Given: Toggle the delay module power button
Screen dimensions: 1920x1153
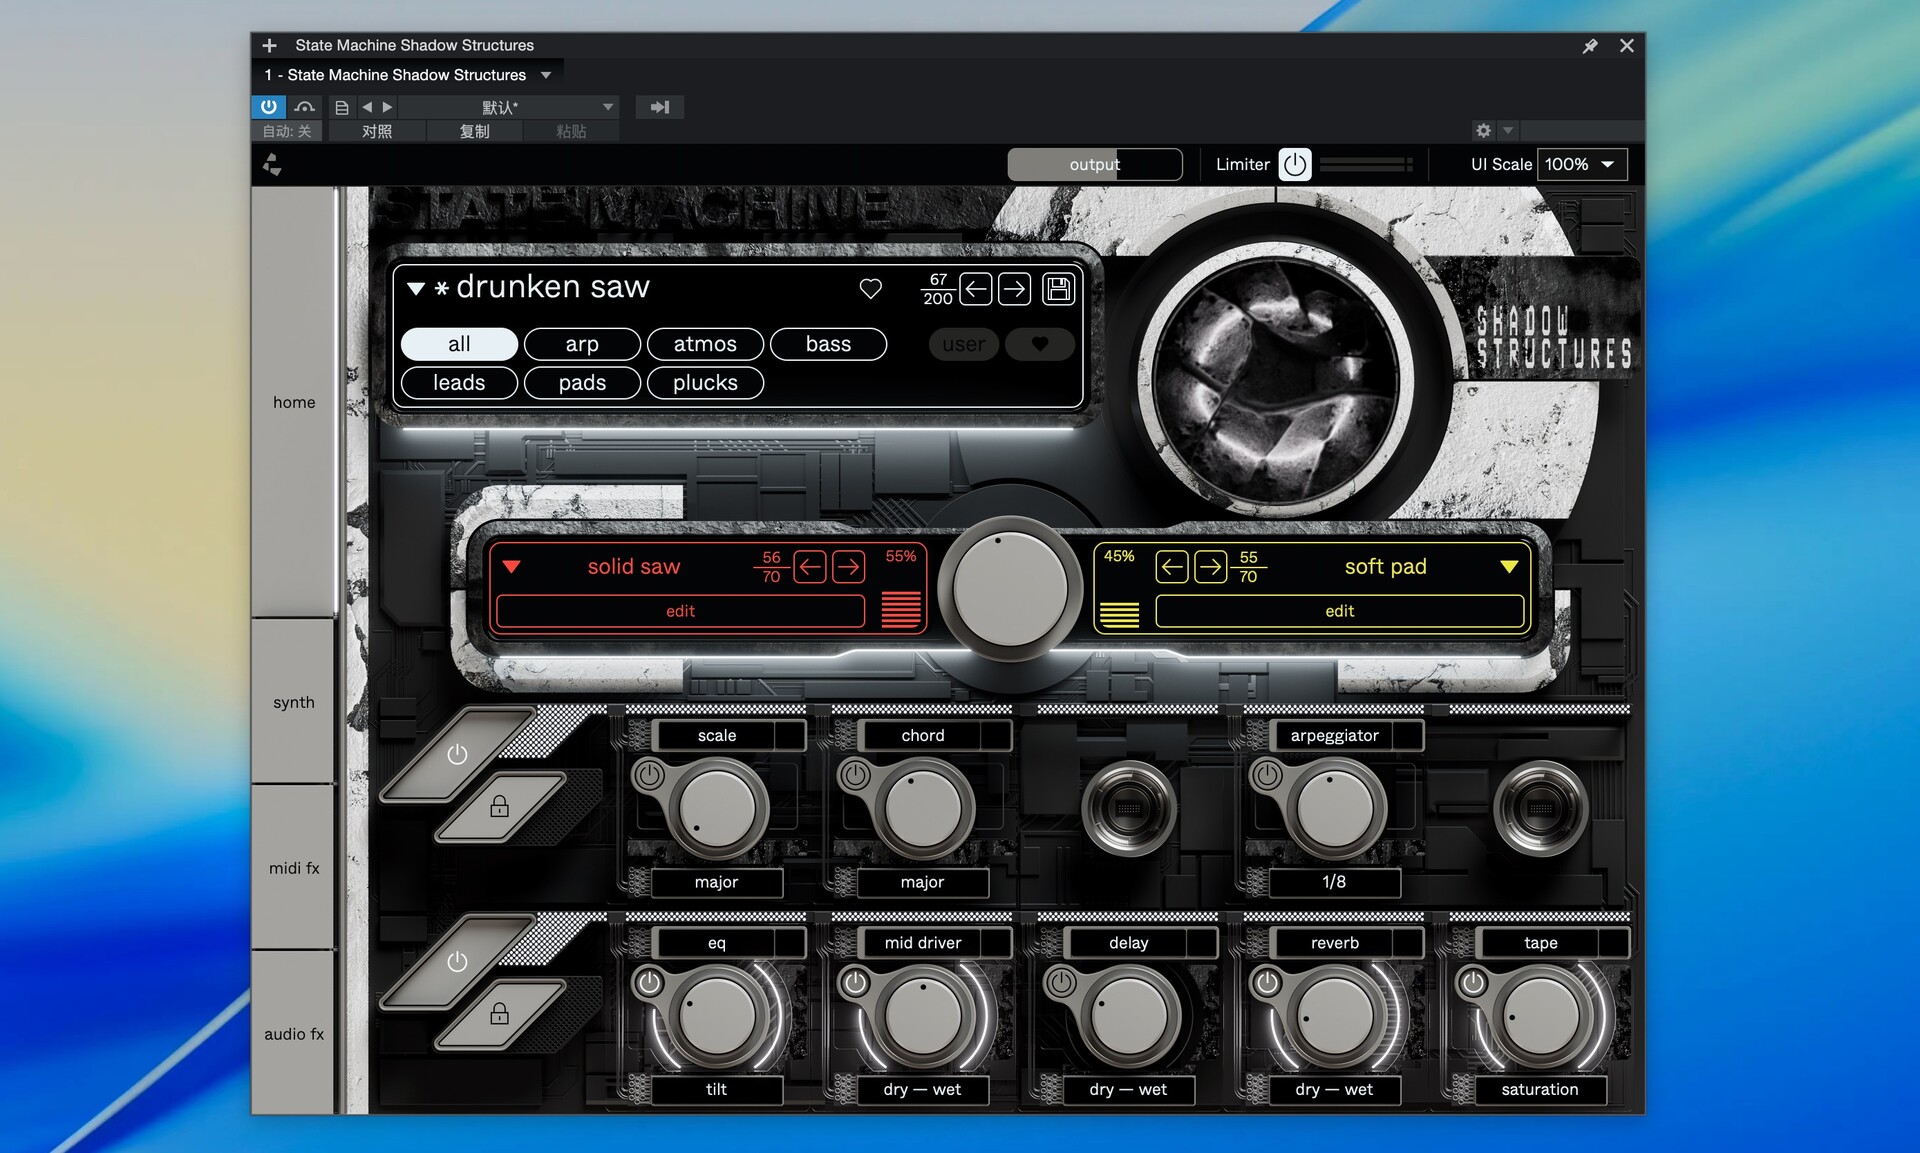Looking at the screenshot, I should 1061,983.
